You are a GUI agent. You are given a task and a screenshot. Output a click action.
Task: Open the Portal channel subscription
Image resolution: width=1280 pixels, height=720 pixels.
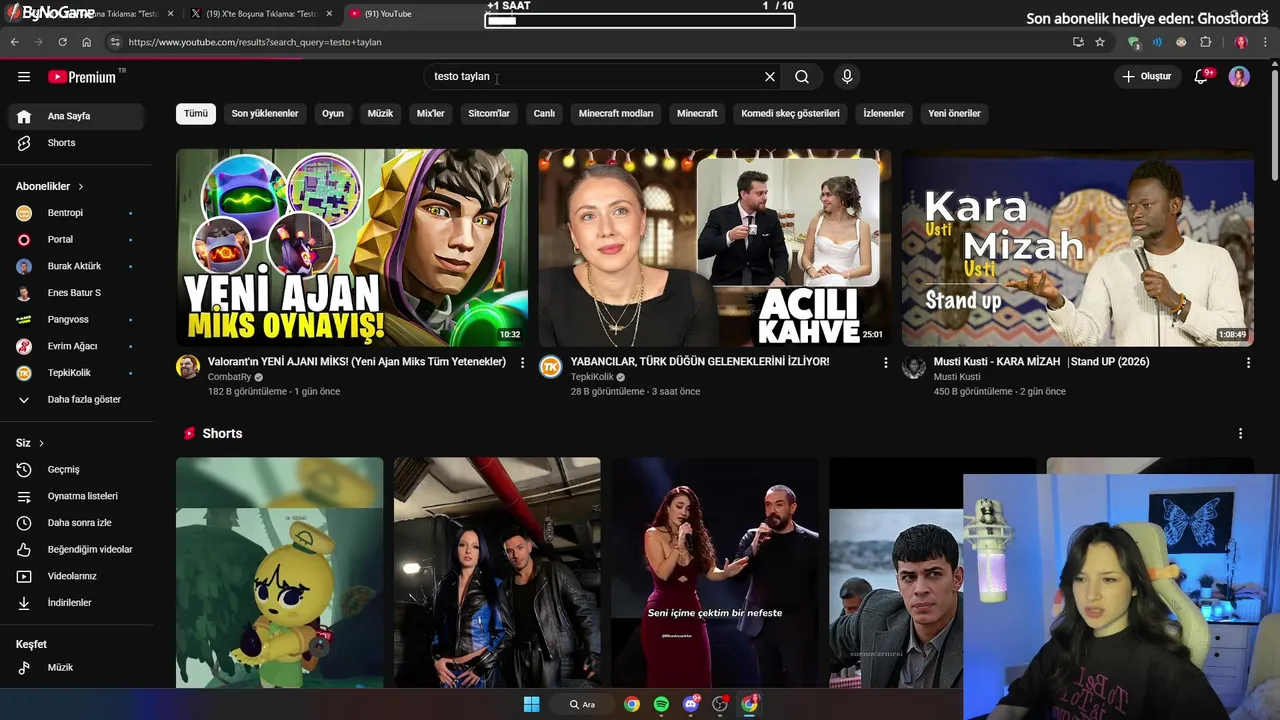pyautogui.click(x=76, y=240)
